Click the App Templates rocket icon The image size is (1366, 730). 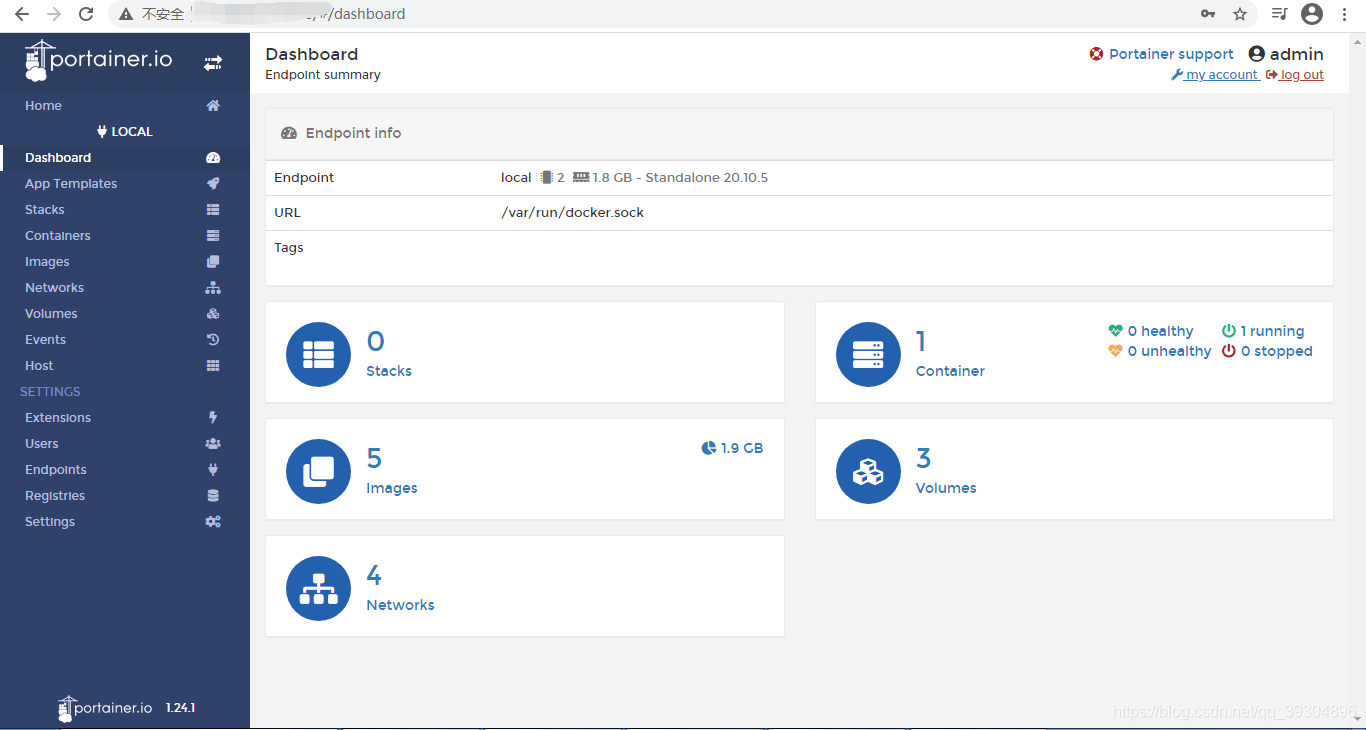pyautogui.click(x=213, y=184)
